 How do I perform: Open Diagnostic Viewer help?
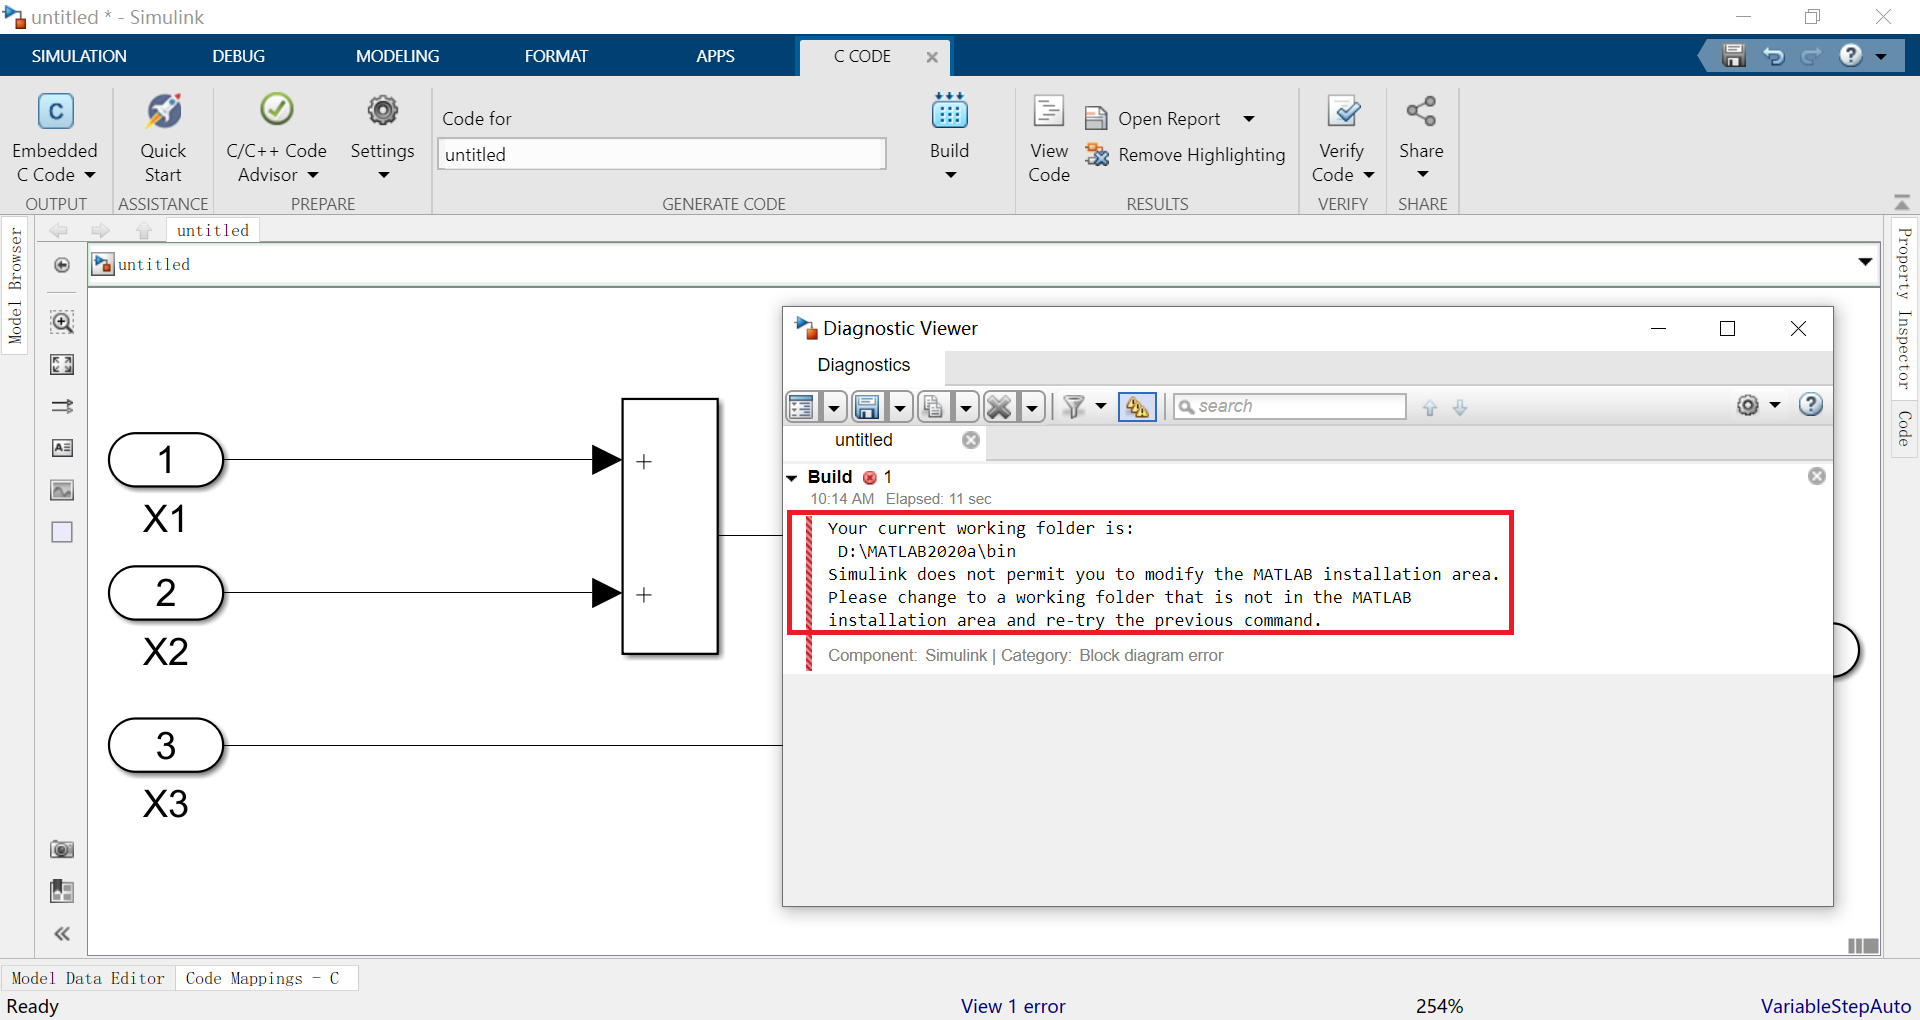coord(1811,405)
